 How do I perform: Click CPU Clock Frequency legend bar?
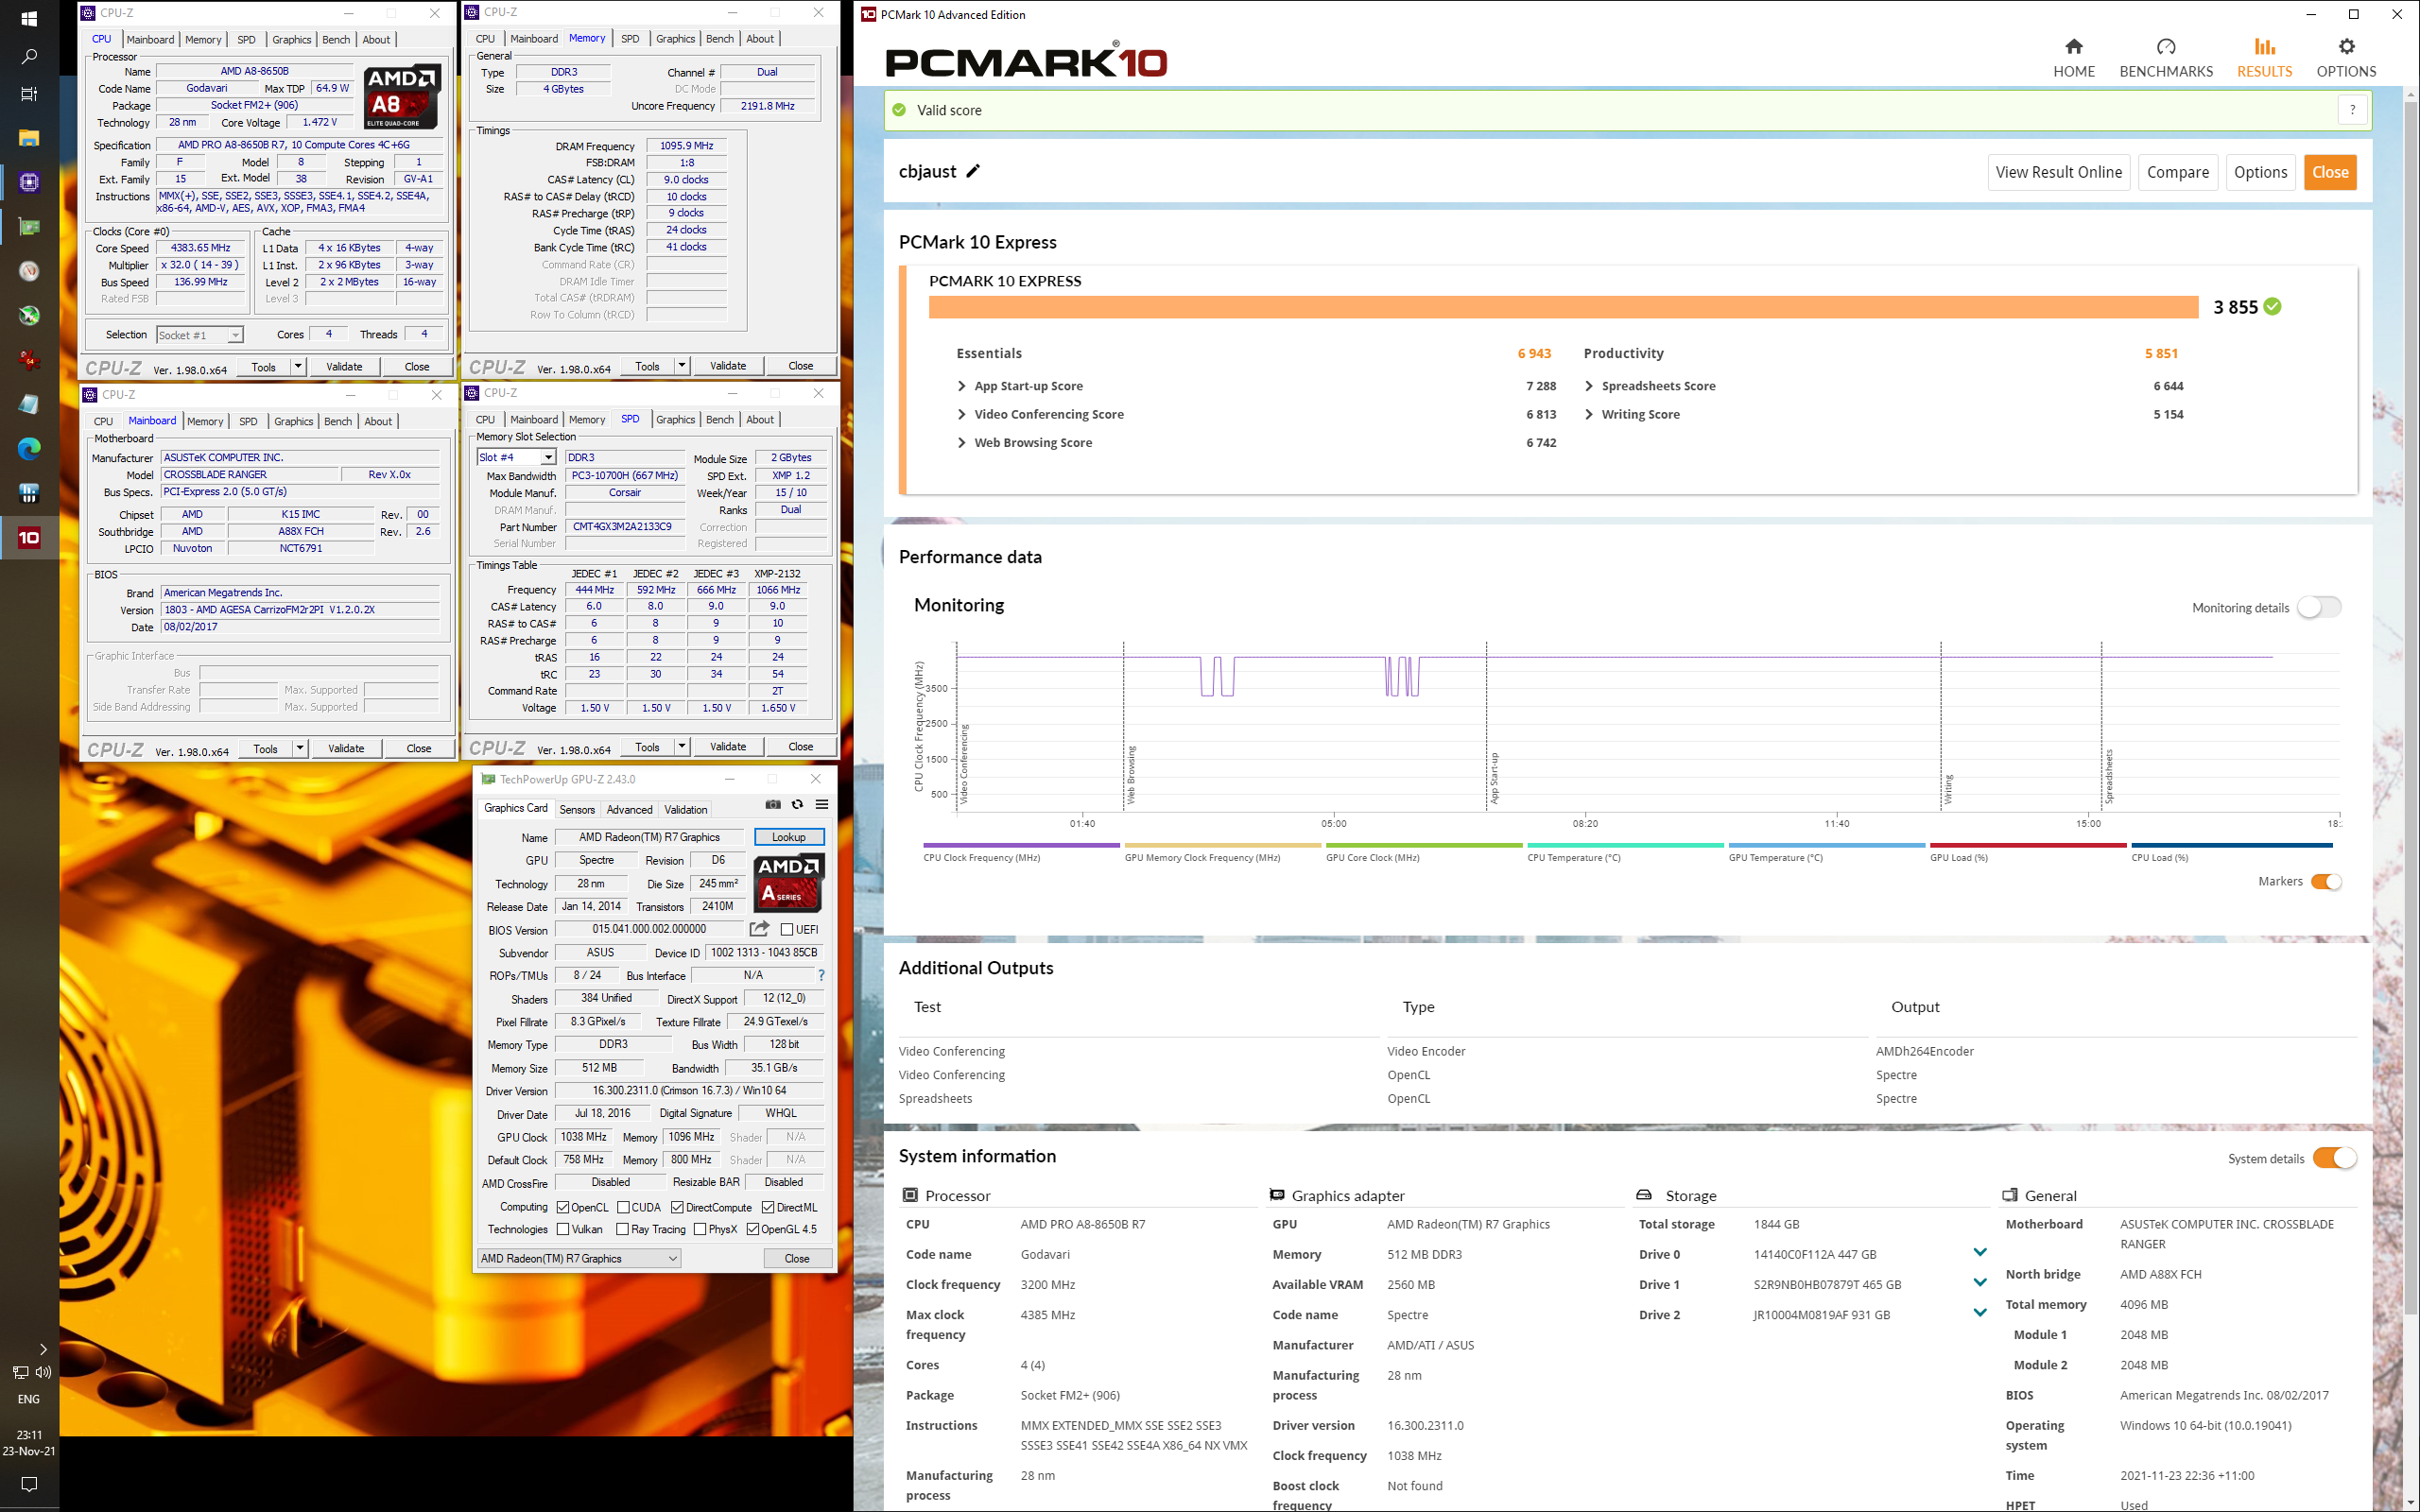pyautogui.click(x=1021, y=846)
